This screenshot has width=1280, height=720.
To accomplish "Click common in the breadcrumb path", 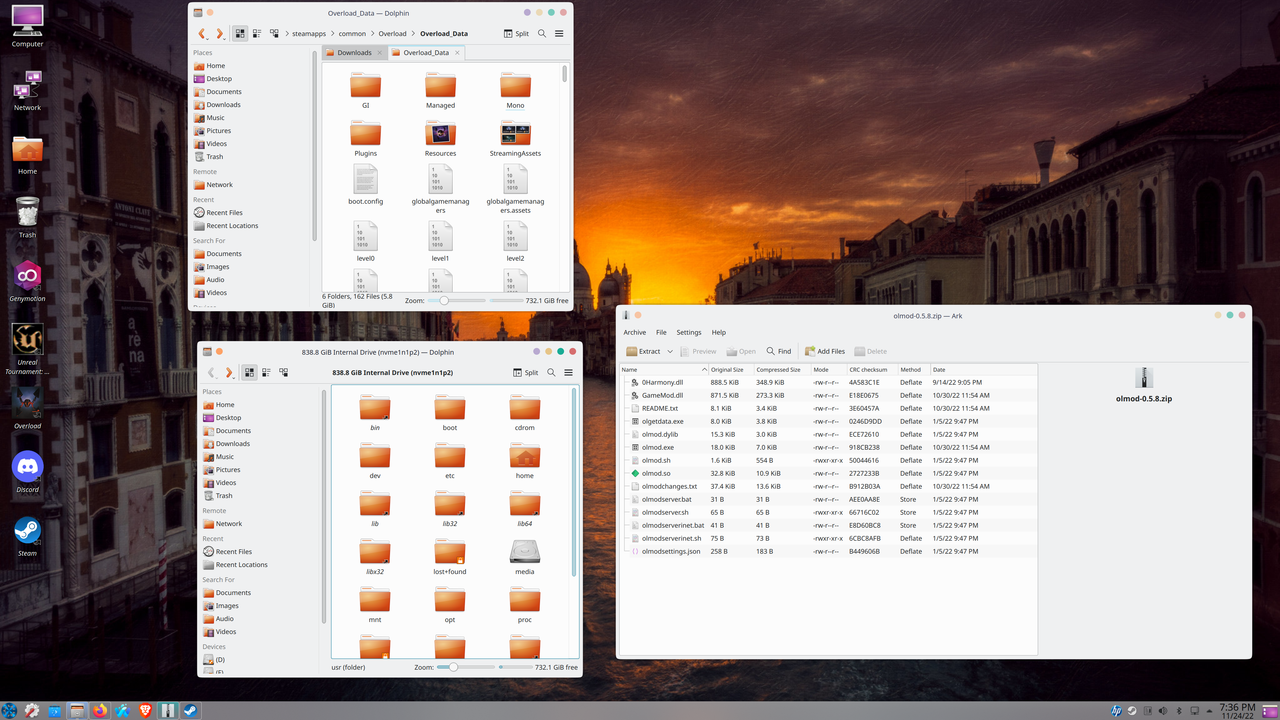I will [x=352, y=34].
